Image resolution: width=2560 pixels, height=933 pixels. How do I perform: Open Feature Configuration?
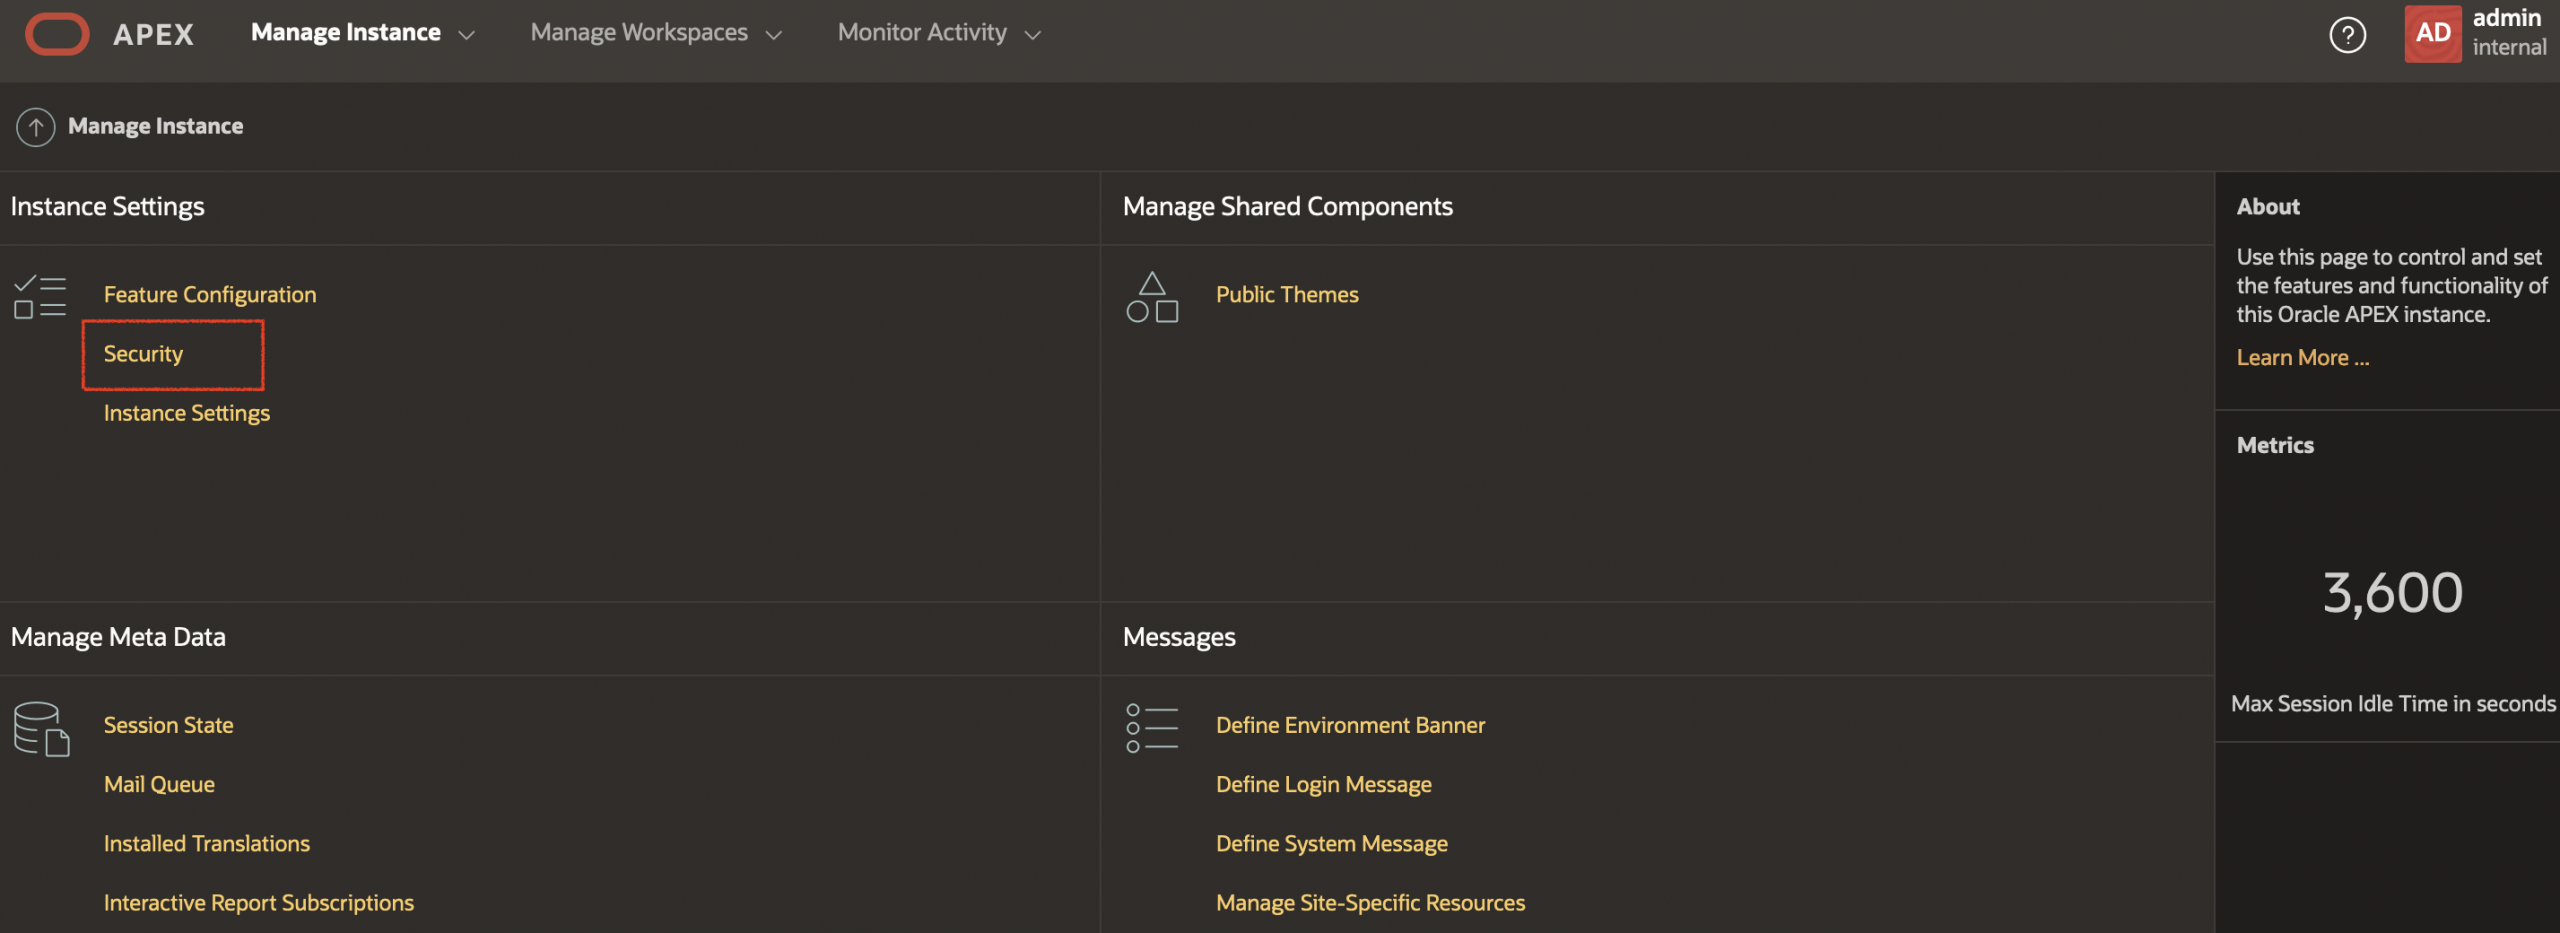[x=209, y=294]
